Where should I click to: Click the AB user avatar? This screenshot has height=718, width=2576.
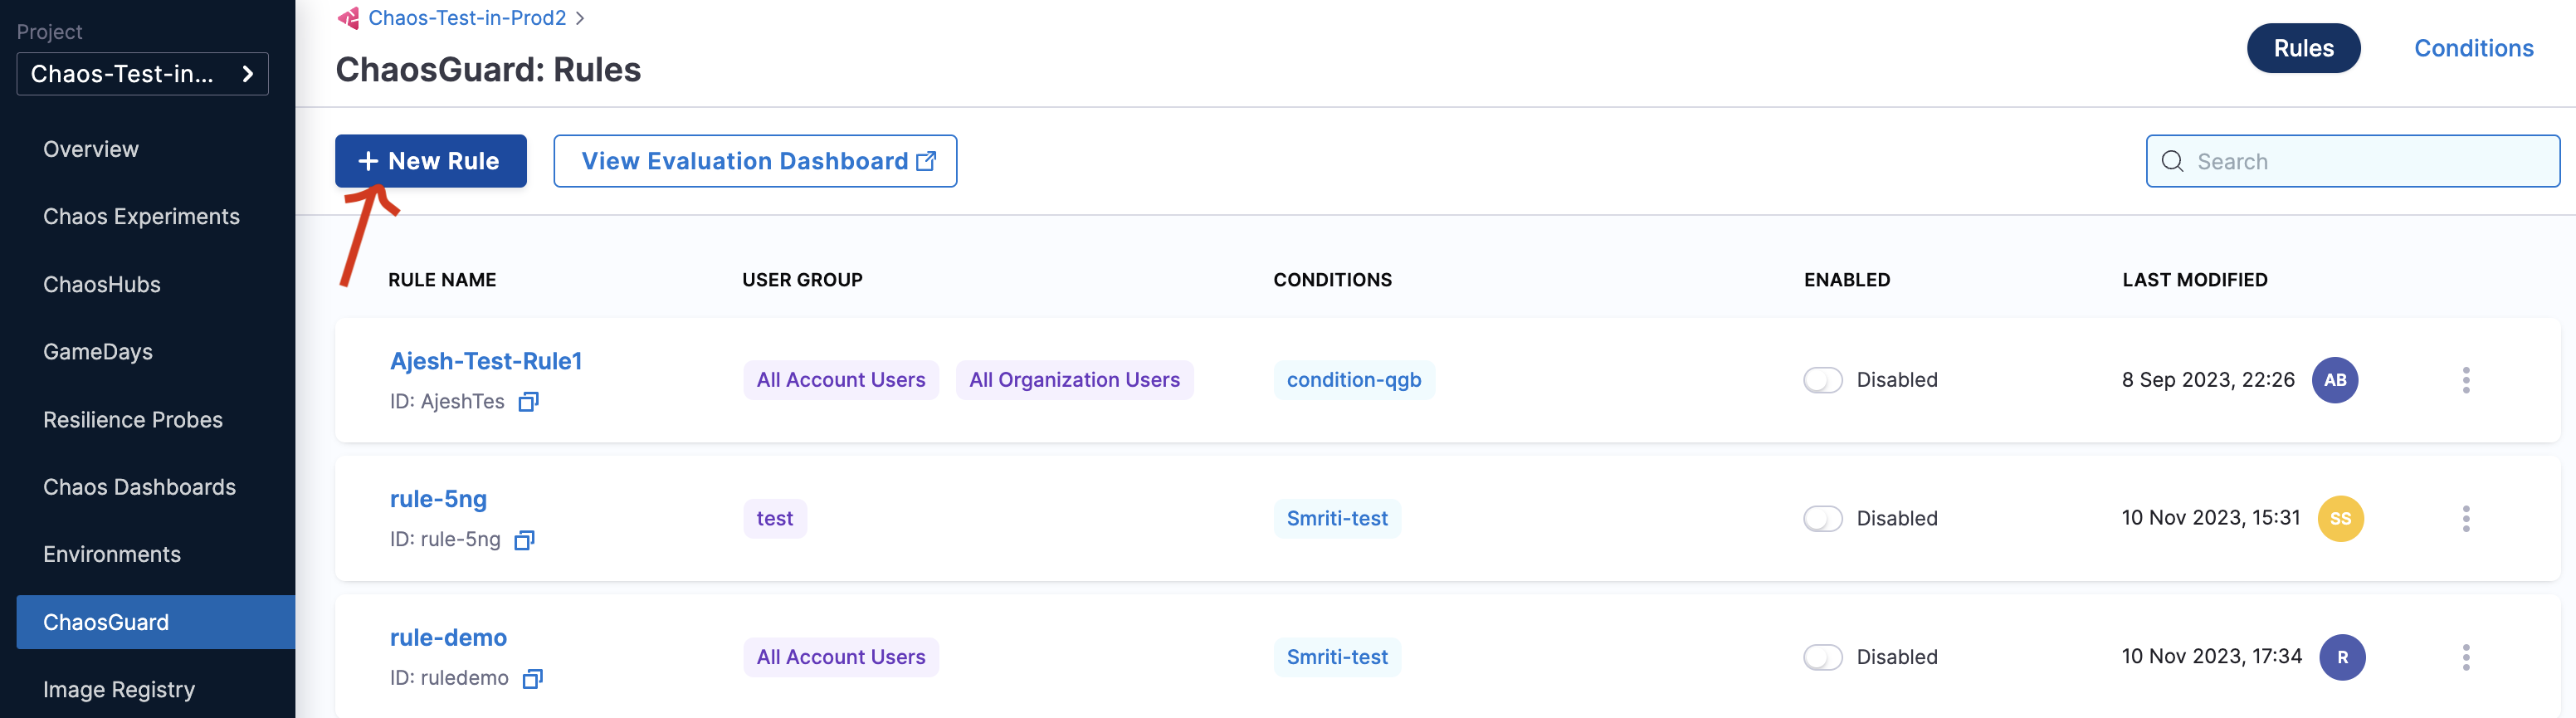coord(2334,380)
